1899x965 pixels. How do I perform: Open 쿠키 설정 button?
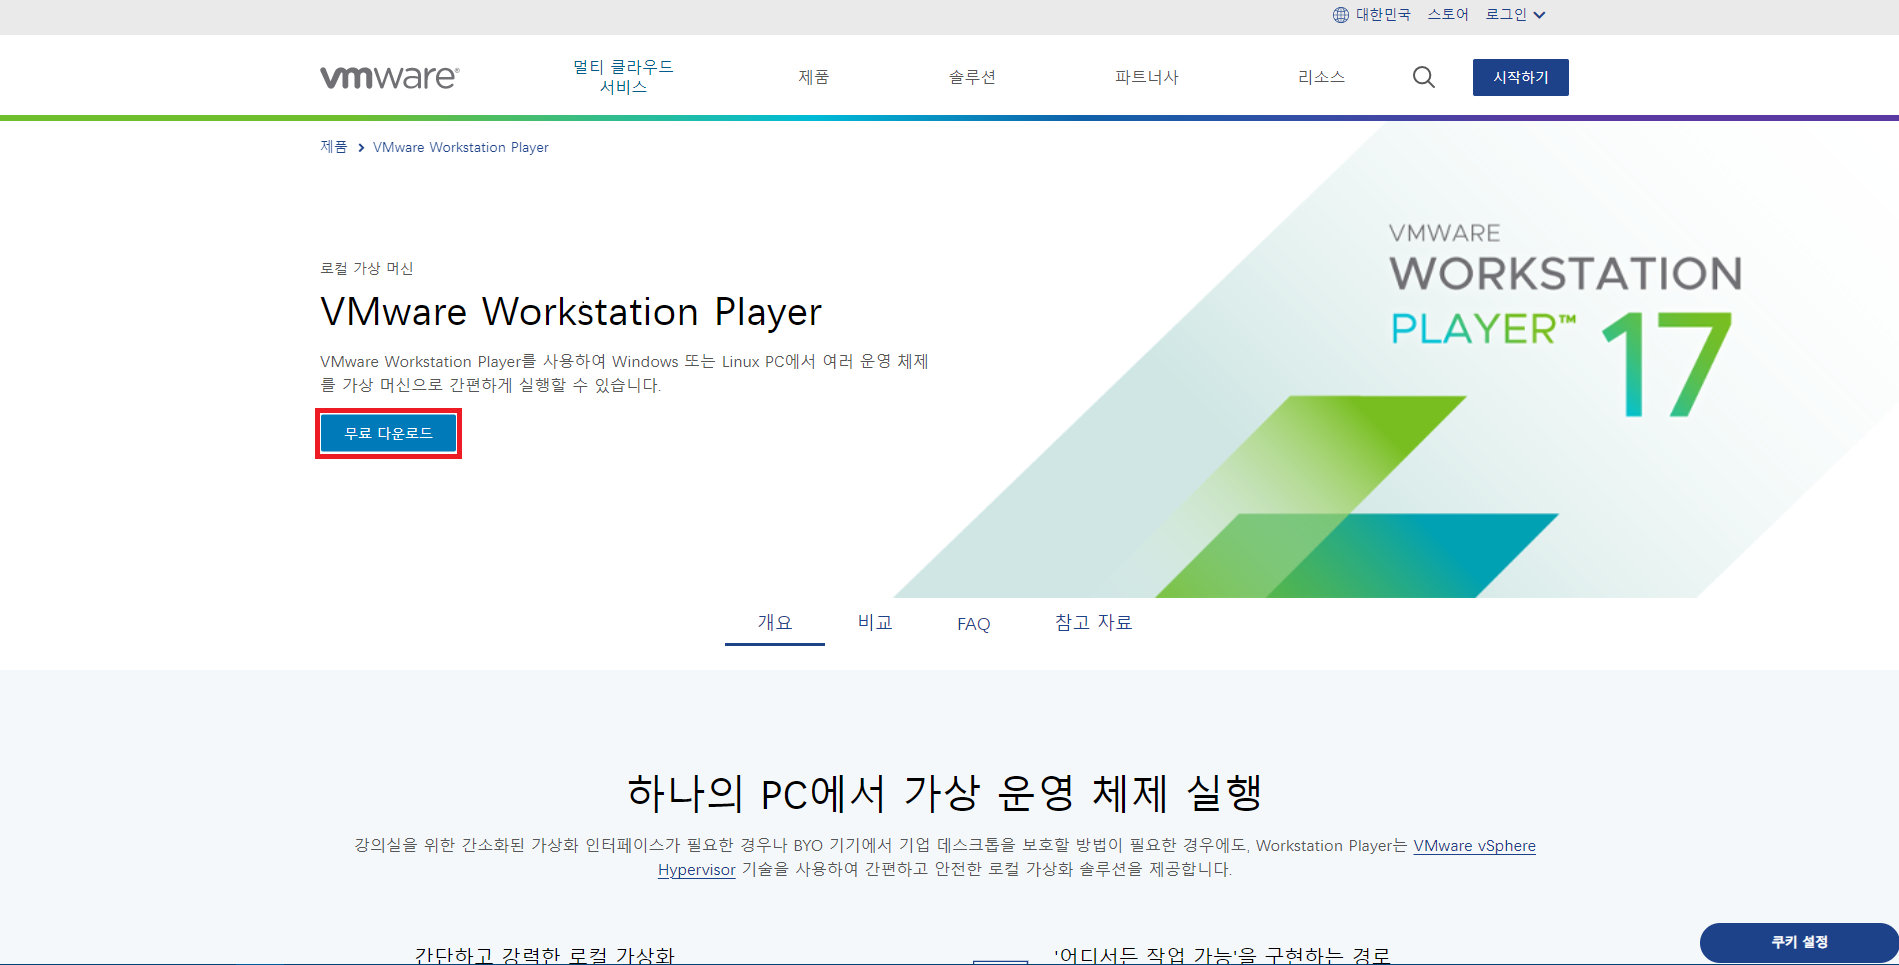pos(1798,942)
